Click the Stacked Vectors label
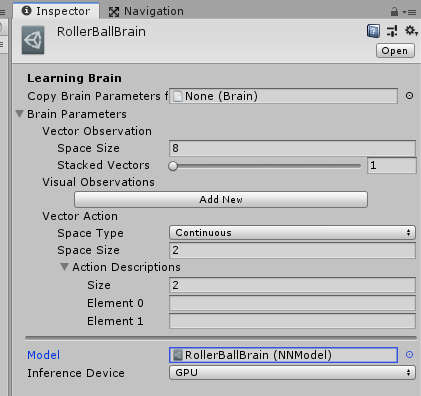Image resolution: width=421 pixels, height=396 pixels. [x=103, y=165]
